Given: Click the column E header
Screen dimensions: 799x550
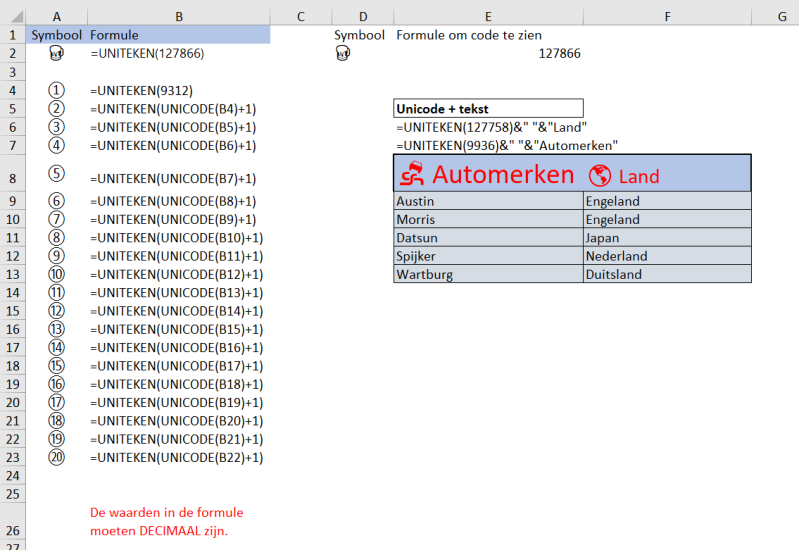Looking at the screenshot, I should pos(486,16).
